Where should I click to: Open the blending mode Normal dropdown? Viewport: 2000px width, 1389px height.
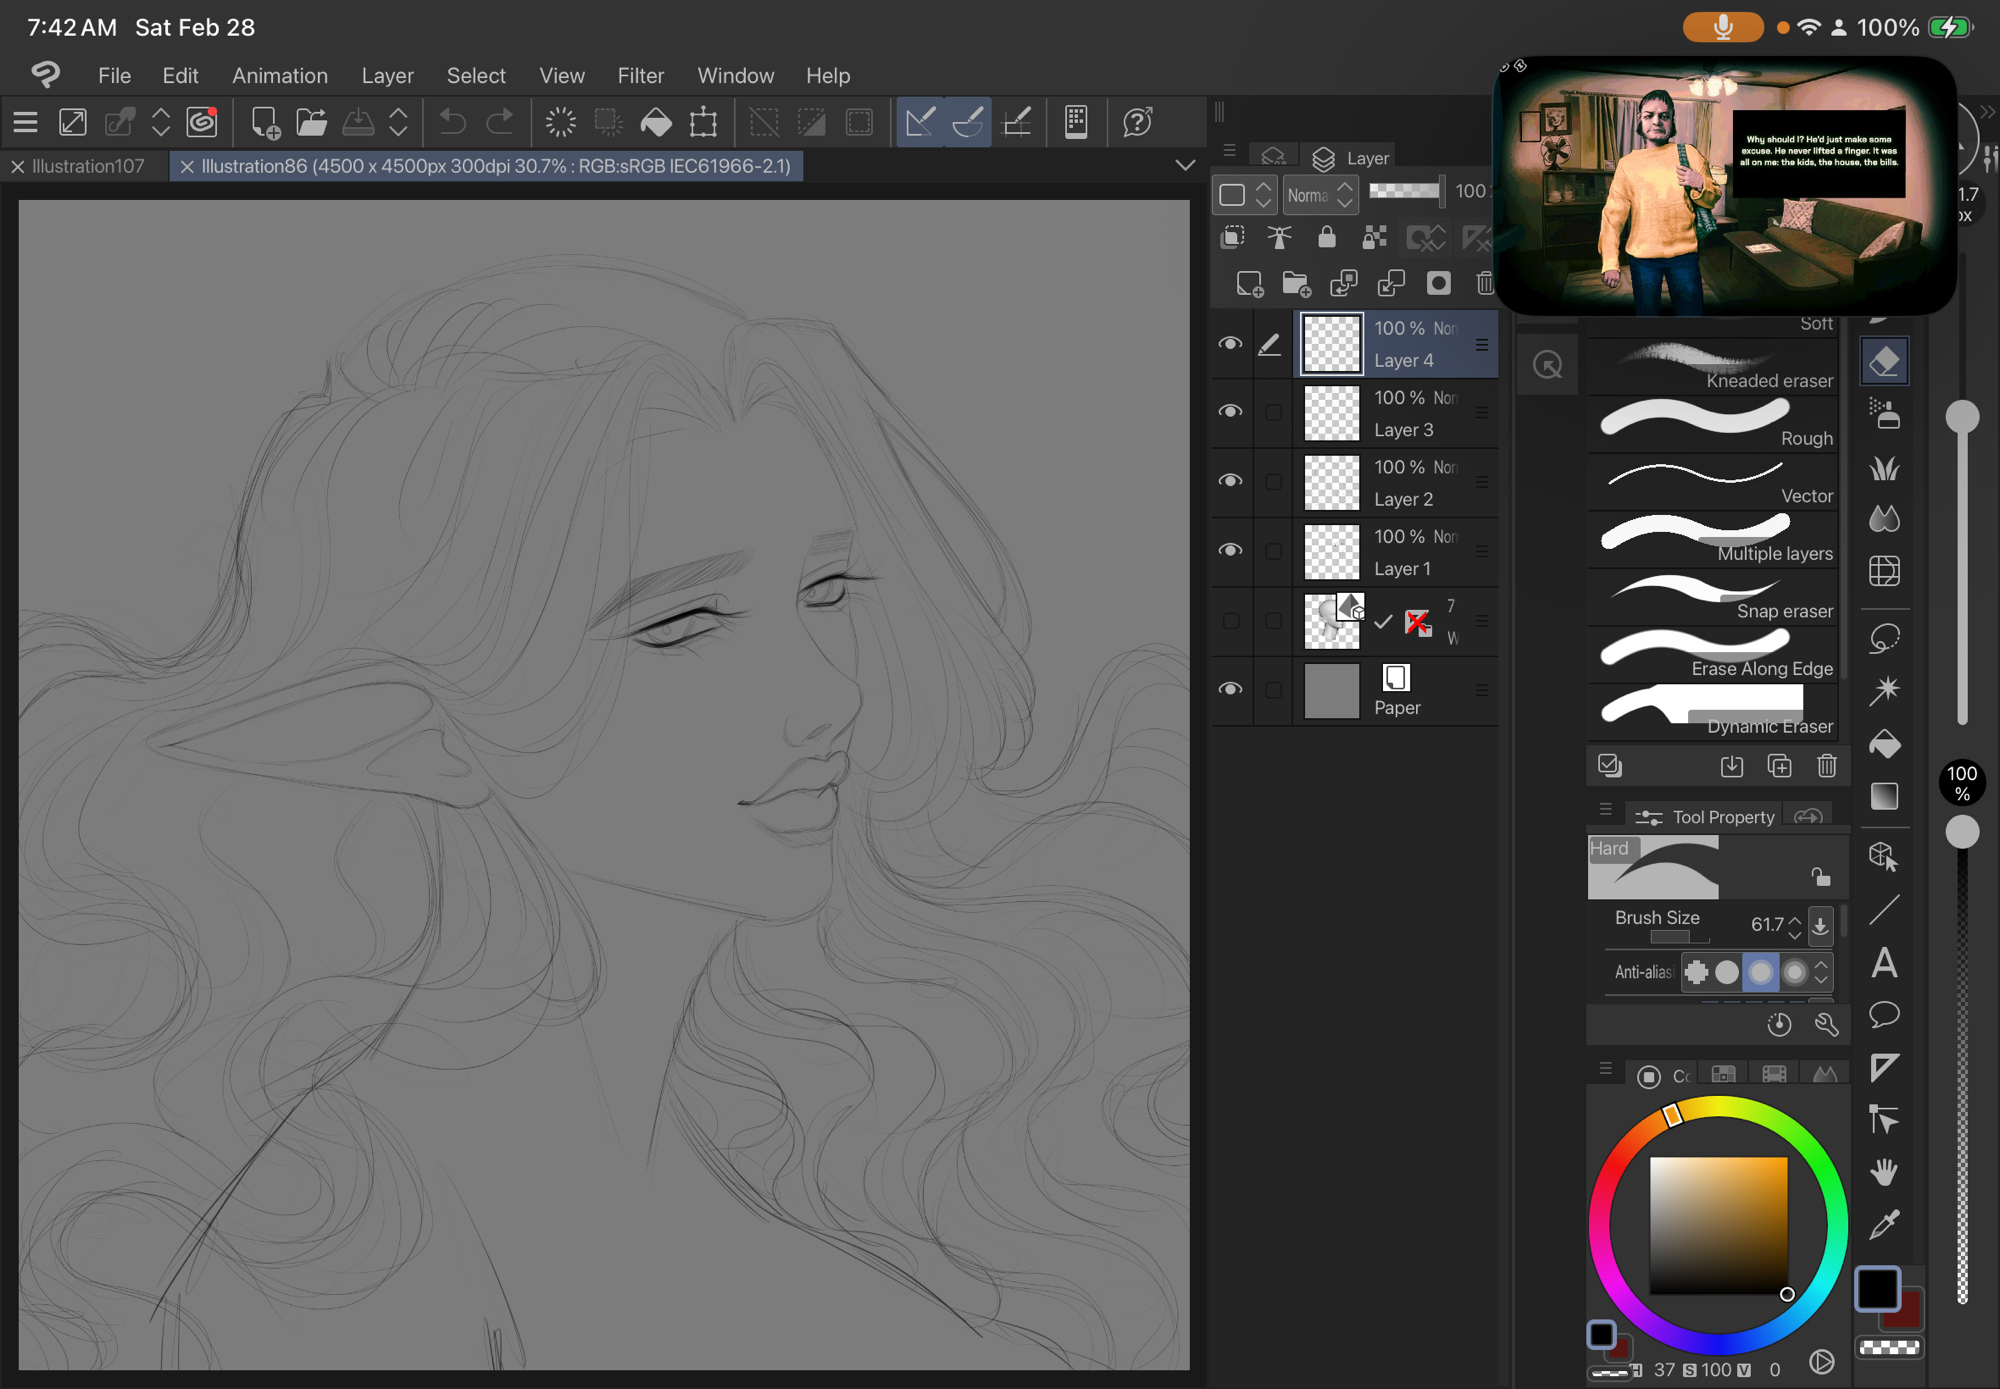pyautogui.click(x=1320, y=195)
